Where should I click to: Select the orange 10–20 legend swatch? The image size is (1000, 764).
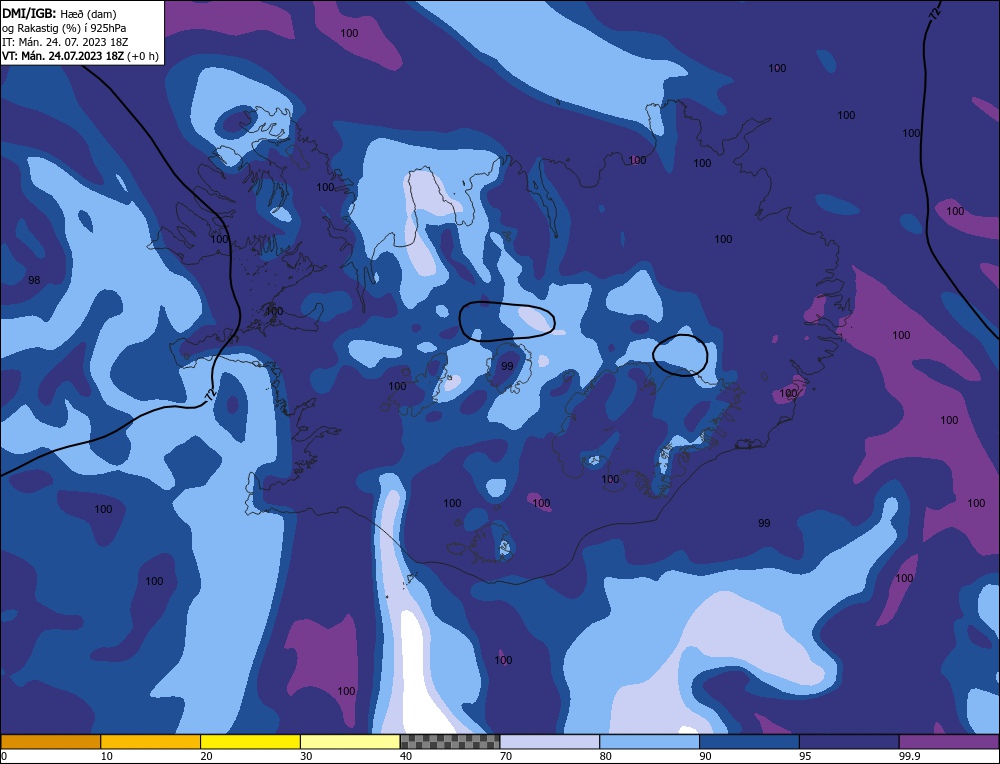(x=151, y=741)
